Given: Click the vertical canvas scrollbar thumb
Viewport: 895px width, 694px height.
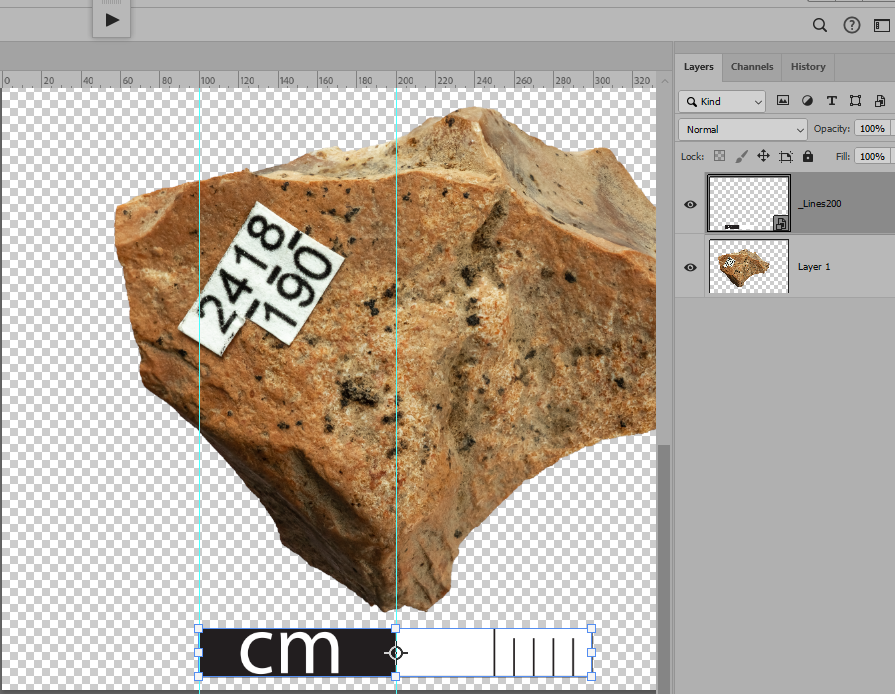Looking at the screenshot, I should point(664,568).
